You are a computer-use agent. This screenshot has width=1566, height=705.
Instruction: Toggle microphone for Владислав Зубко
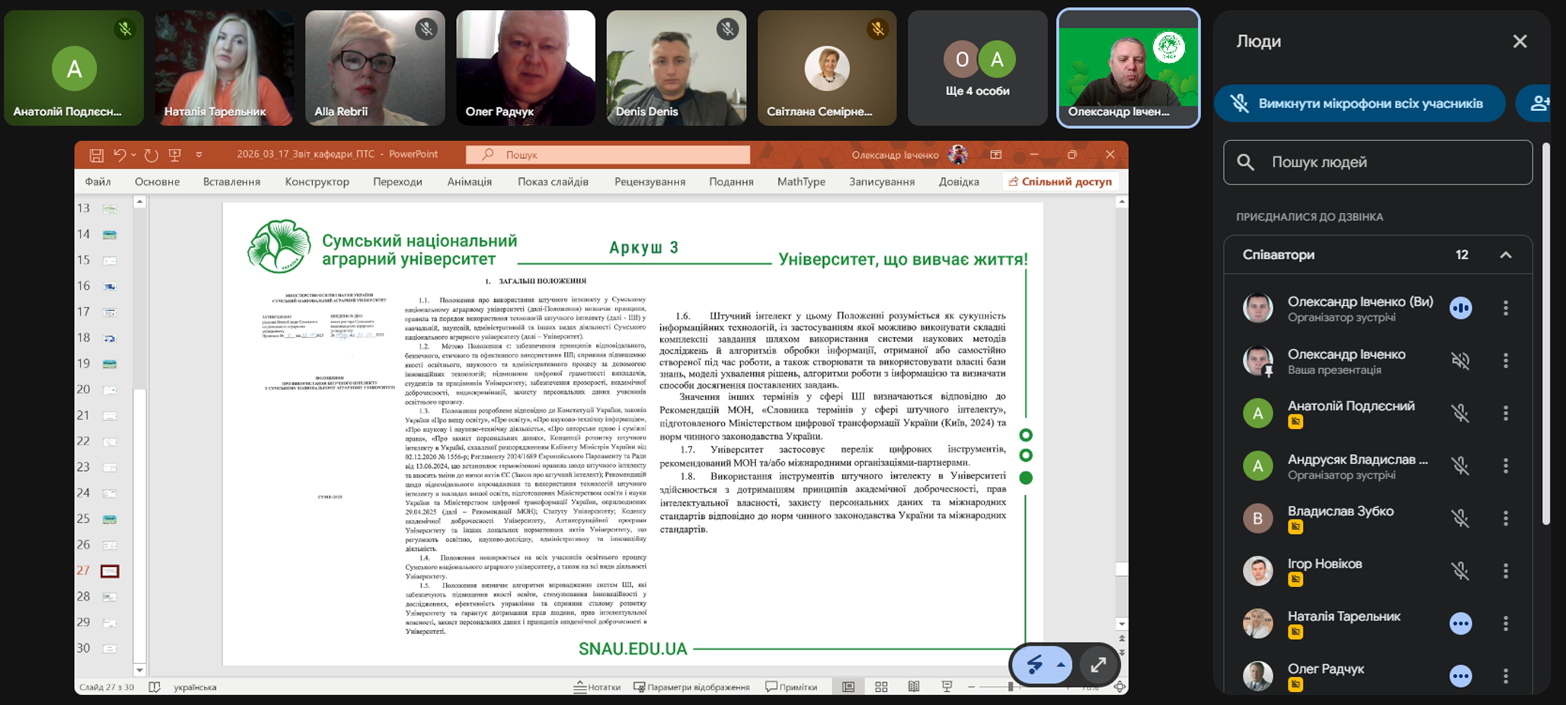pyautogui.click(x=1460, y=518)
